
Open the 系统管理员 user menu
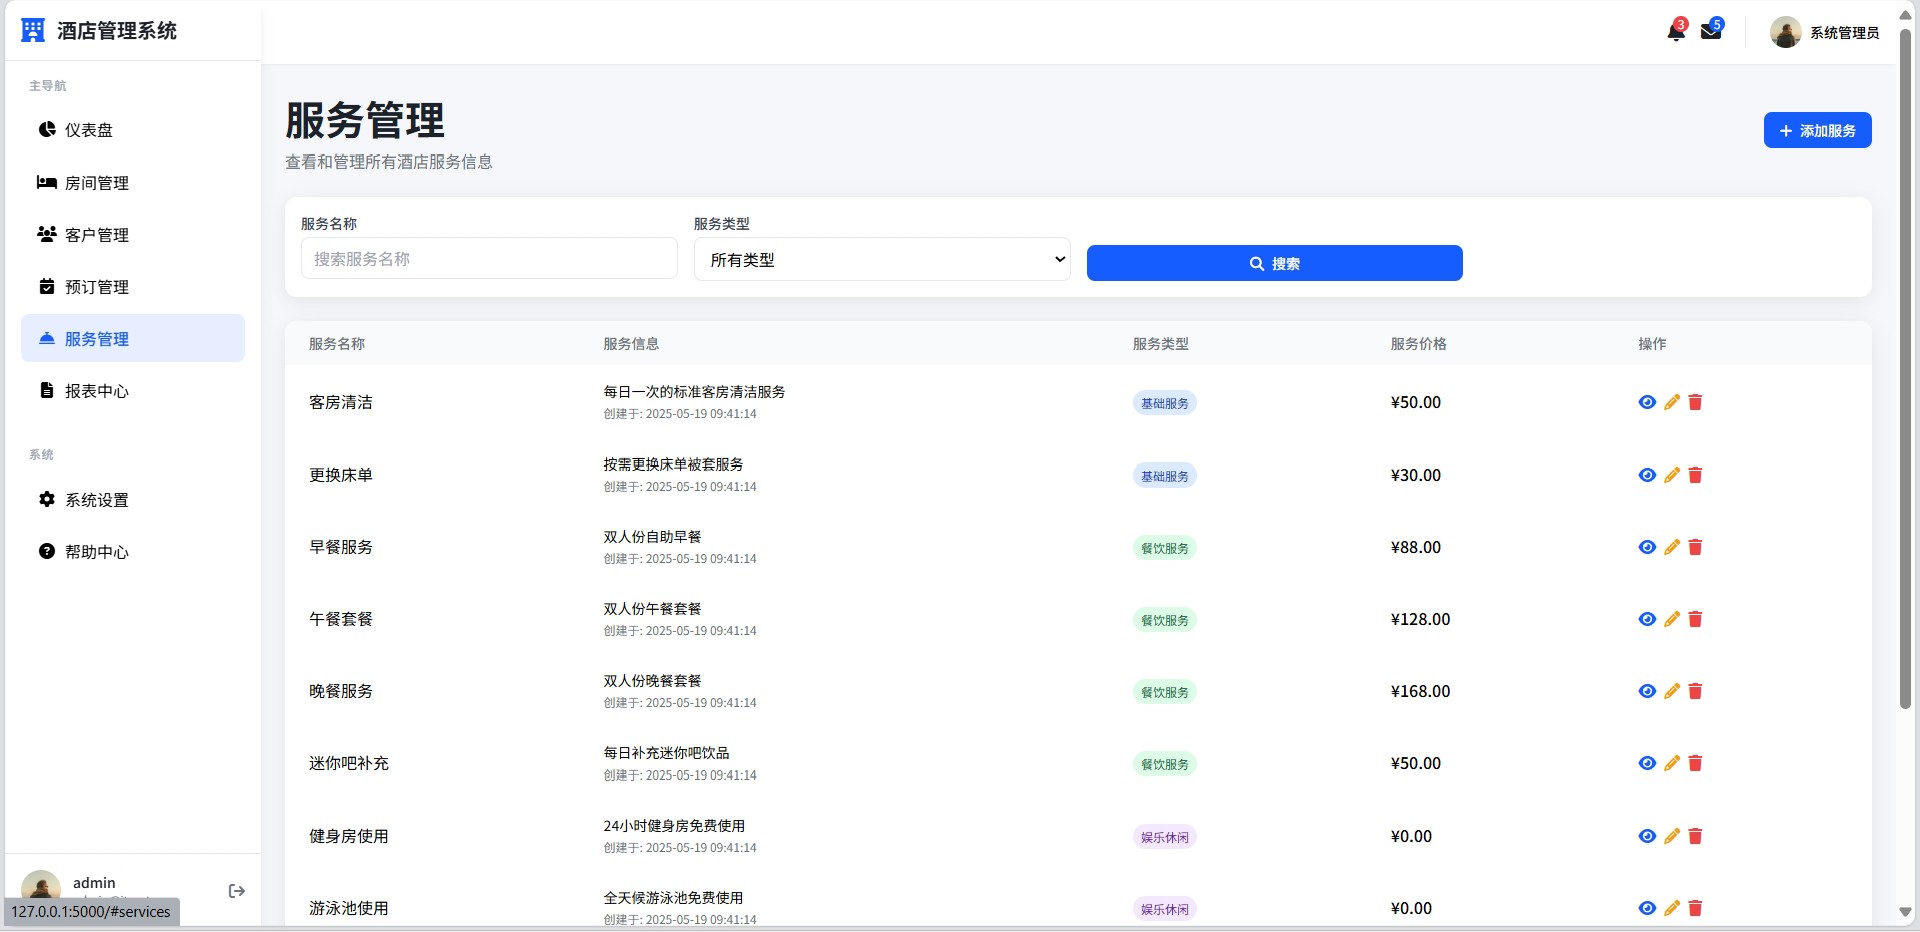(1824, 32)
